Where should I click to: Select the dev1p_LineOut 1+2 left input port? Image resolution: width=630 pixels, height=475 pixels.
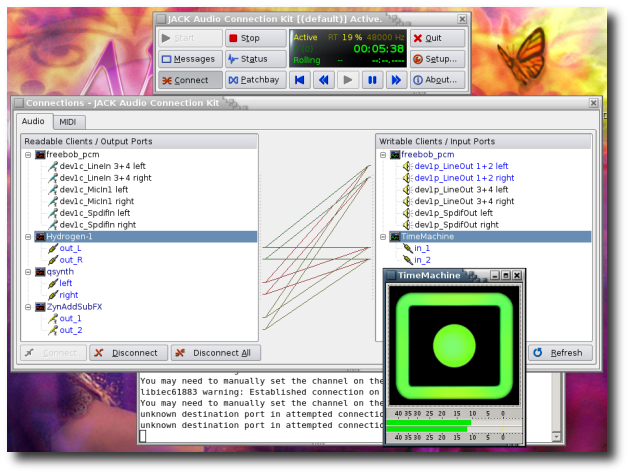pyautogui.click(x=461, y=166)
